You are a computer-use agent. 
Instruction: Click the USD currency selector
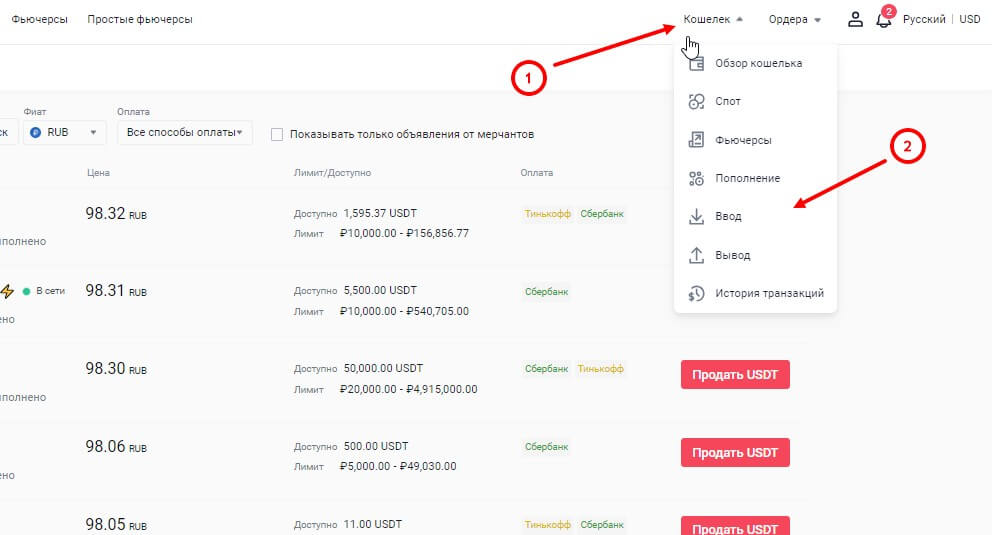970,19
